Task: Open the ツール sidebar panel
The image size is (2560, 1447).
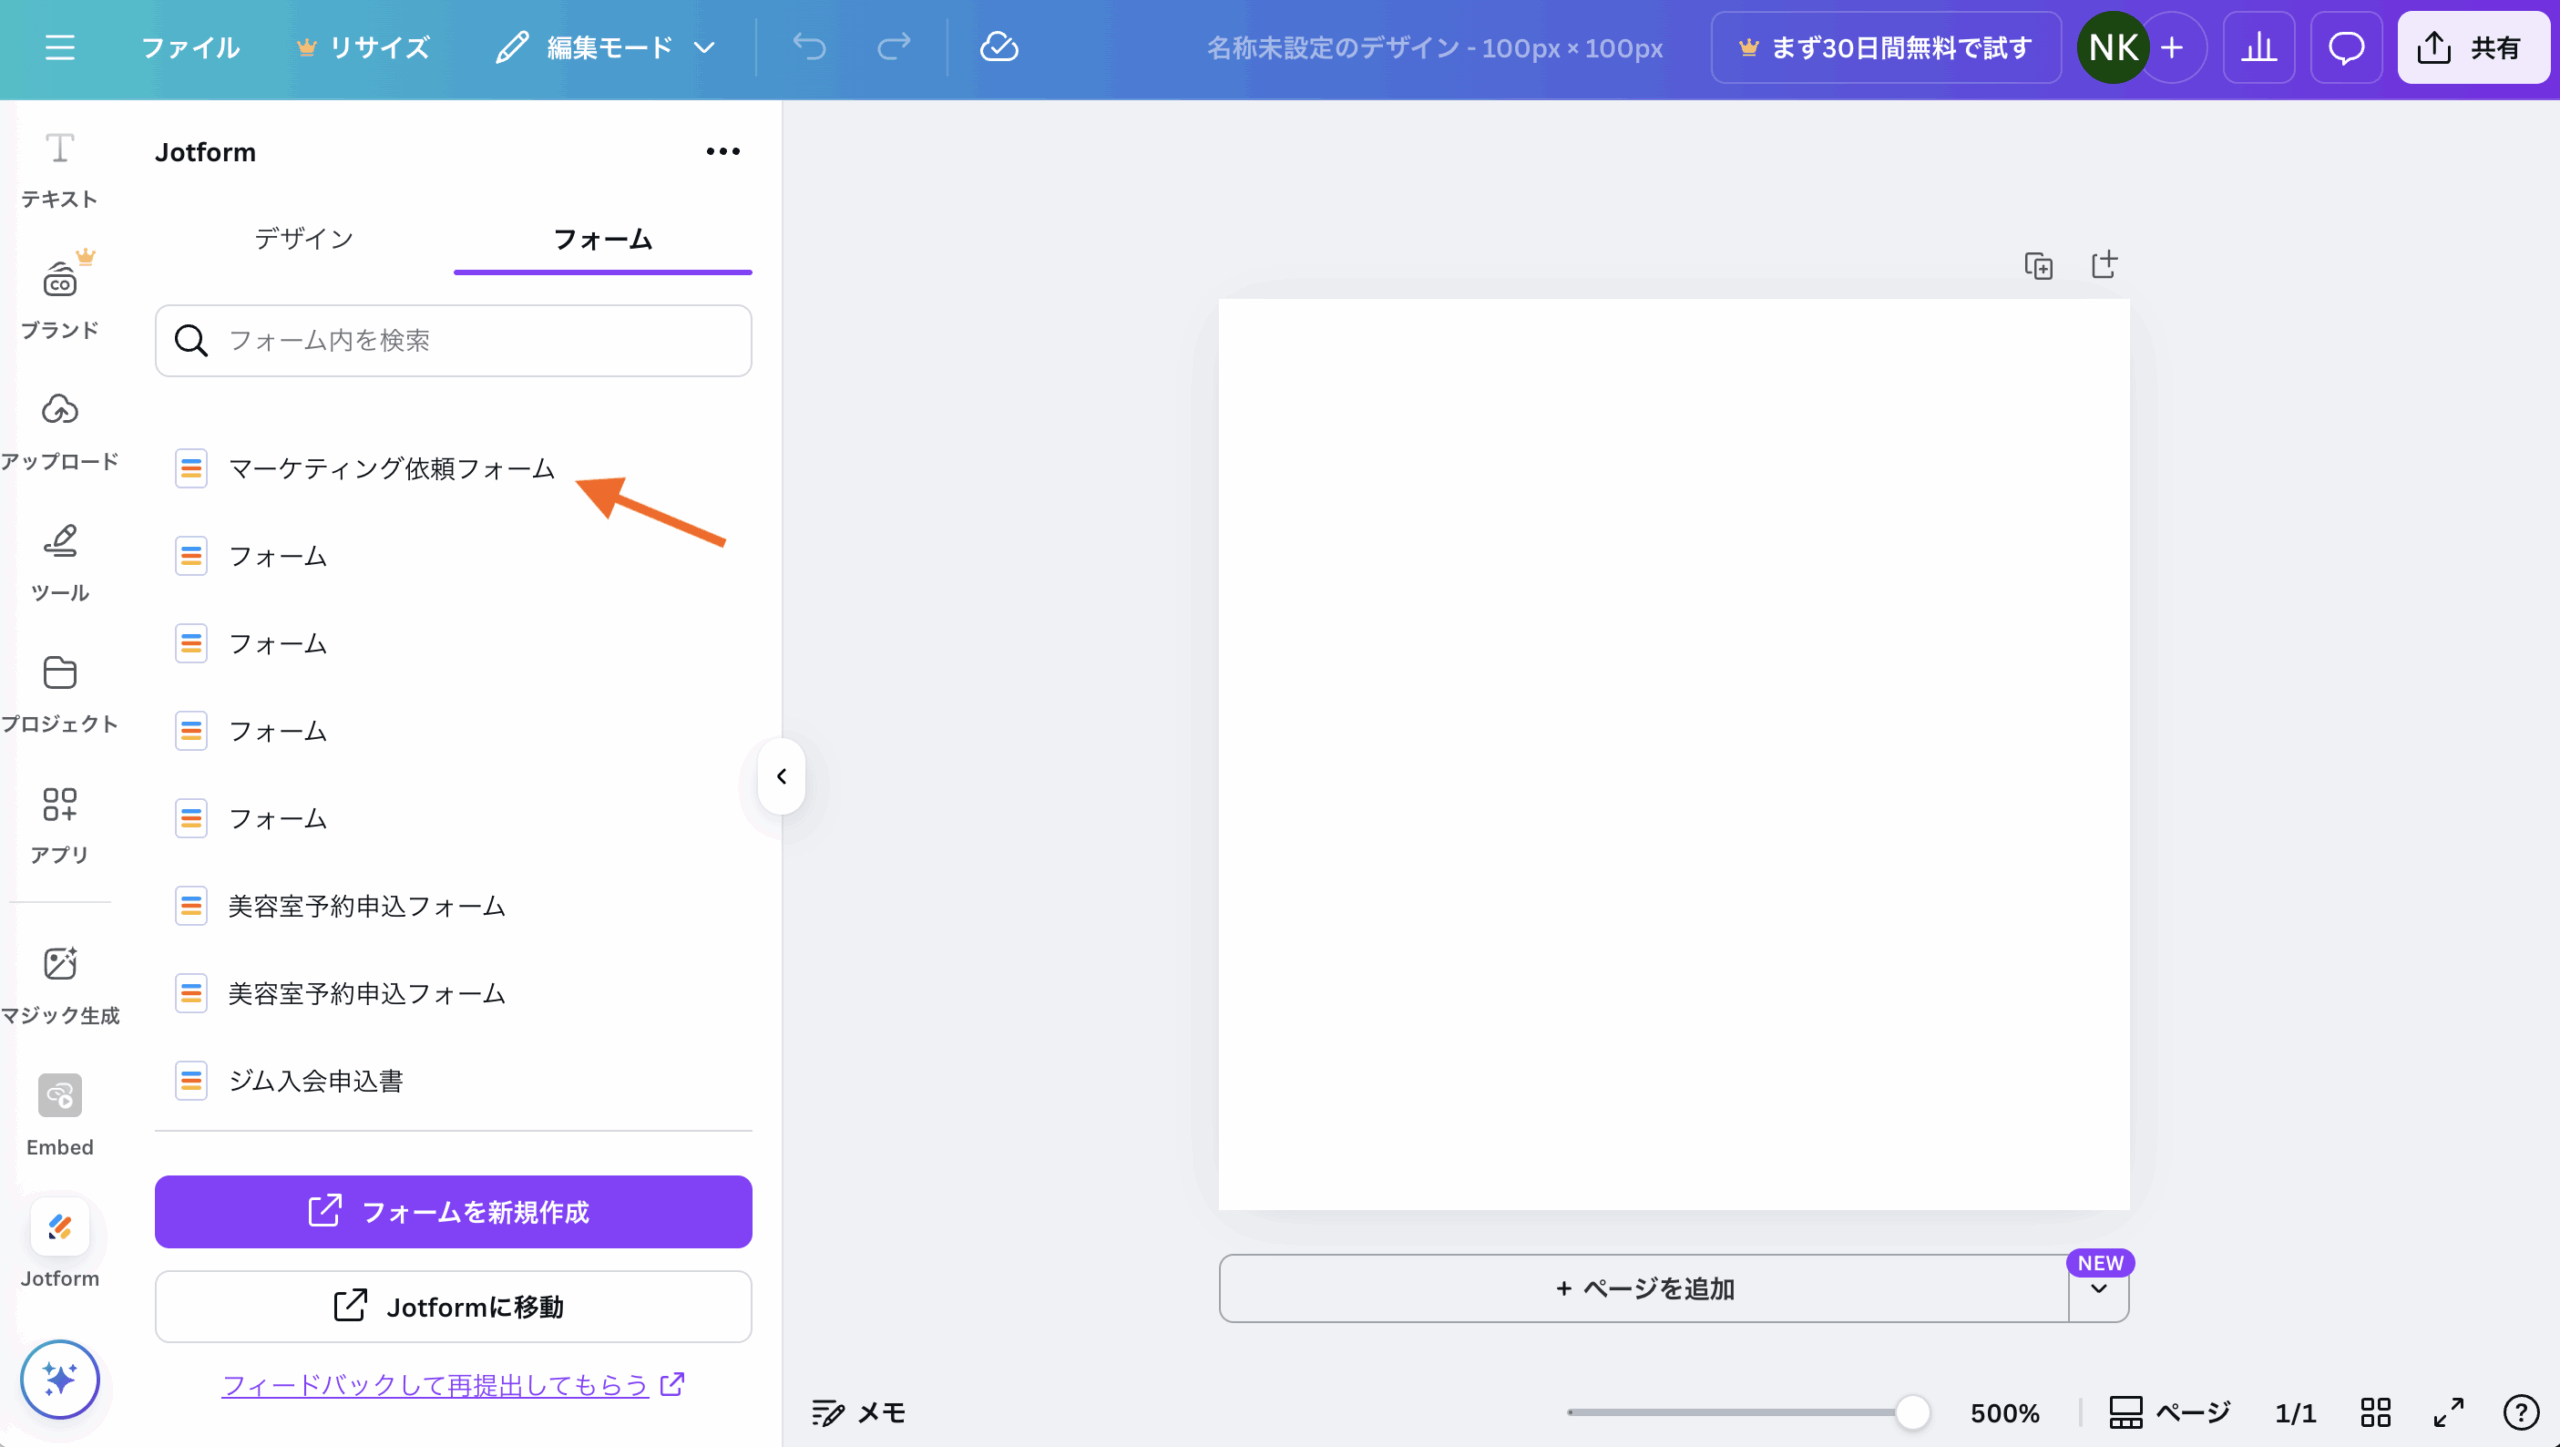Action: click(60, 562)
